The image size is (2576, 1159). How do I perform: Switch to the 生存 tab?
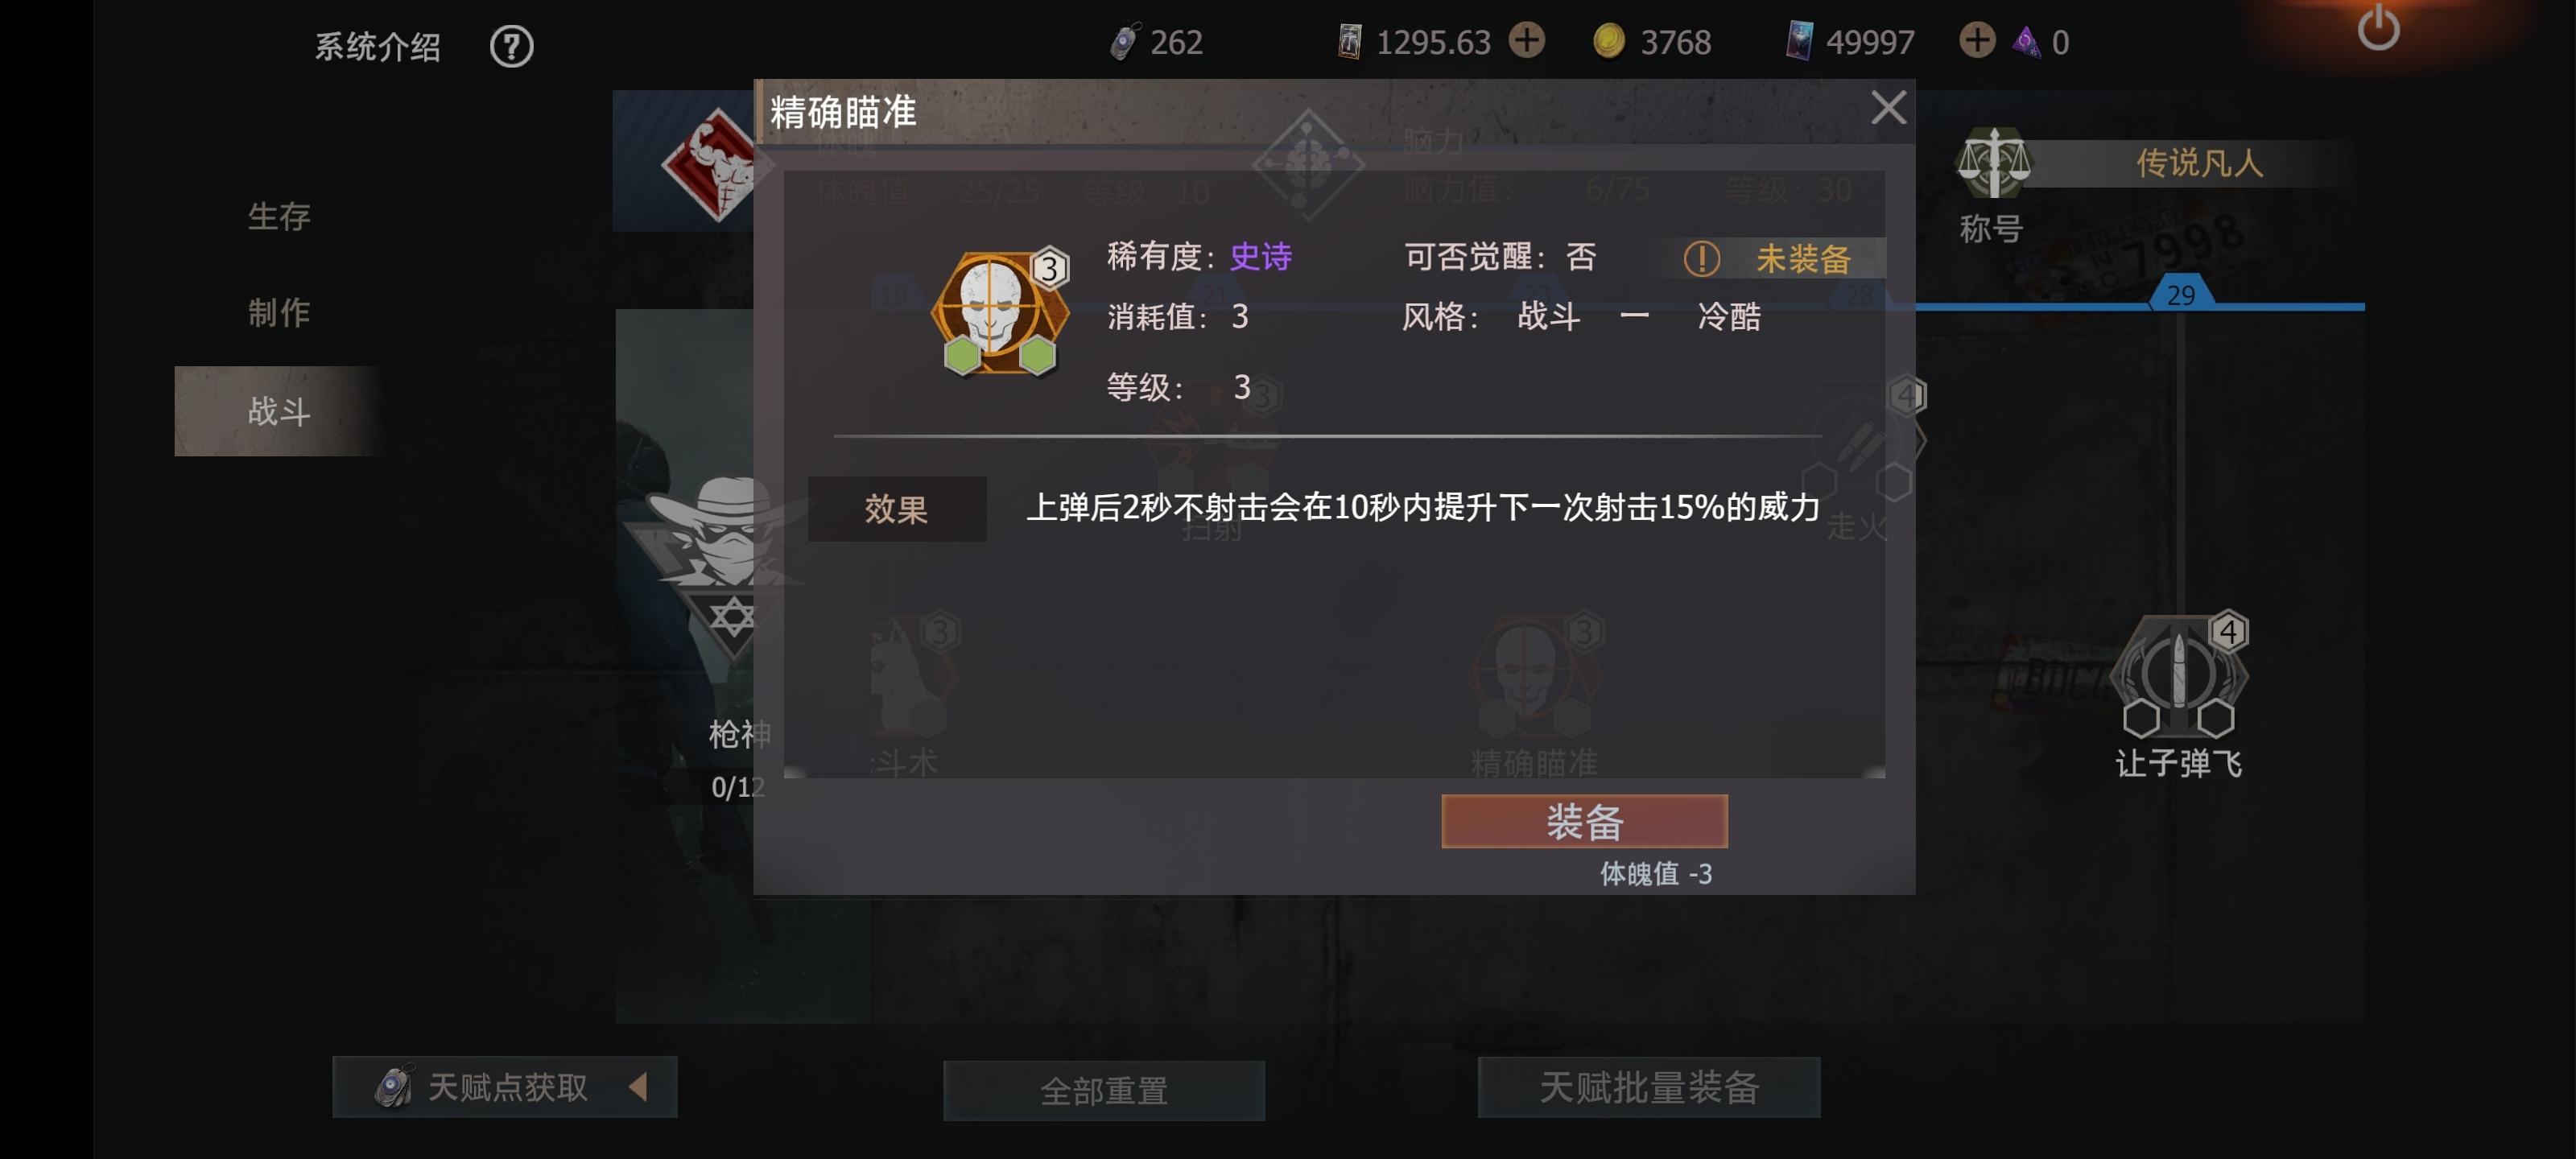point(279,216)
